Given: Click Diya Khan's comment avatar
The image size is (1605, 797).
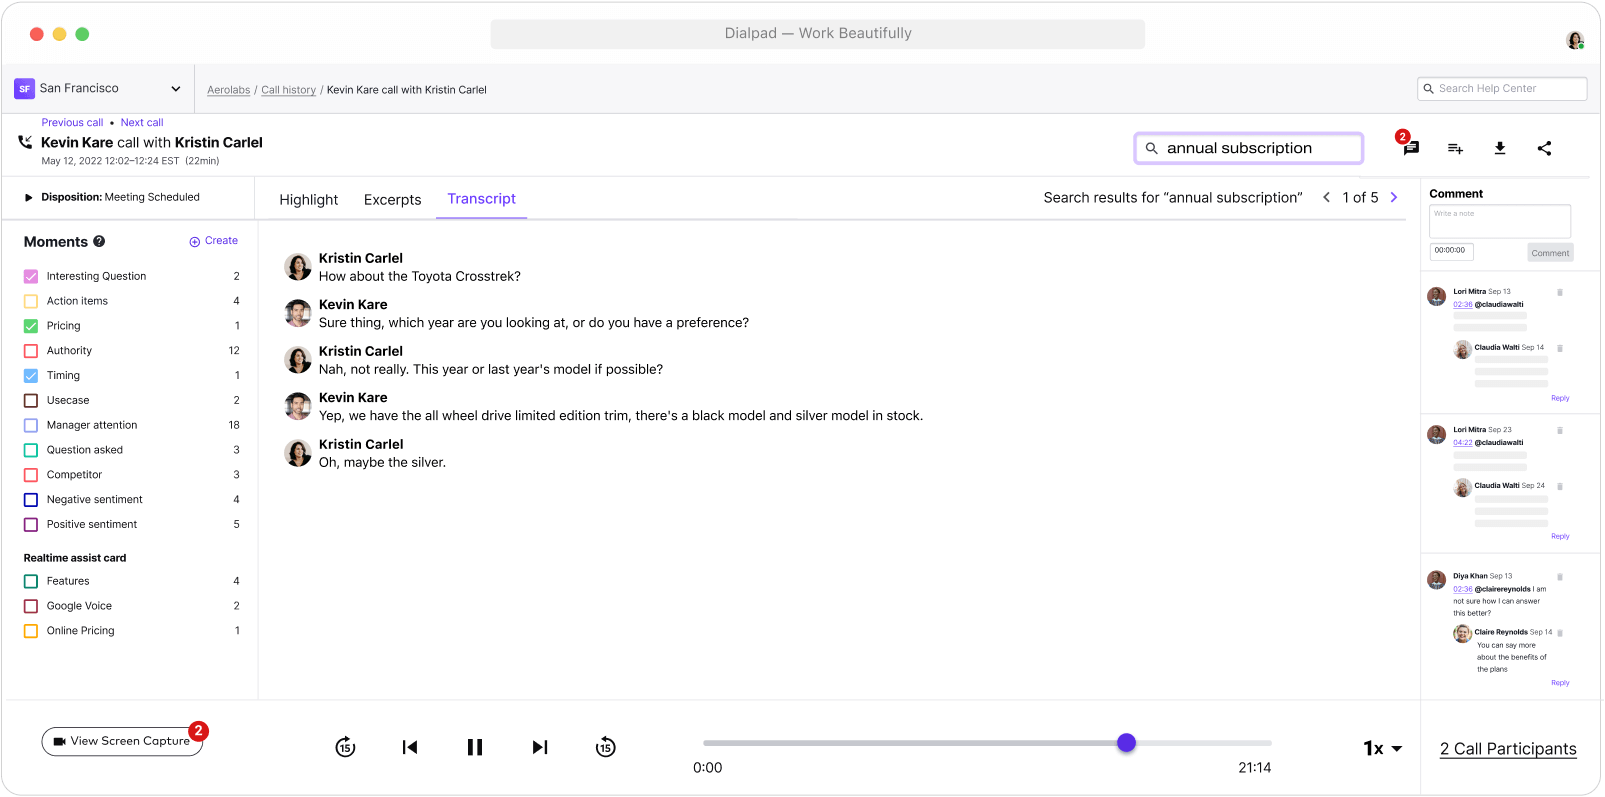Looking at the screenshot, I should [x=1436, y=580].
